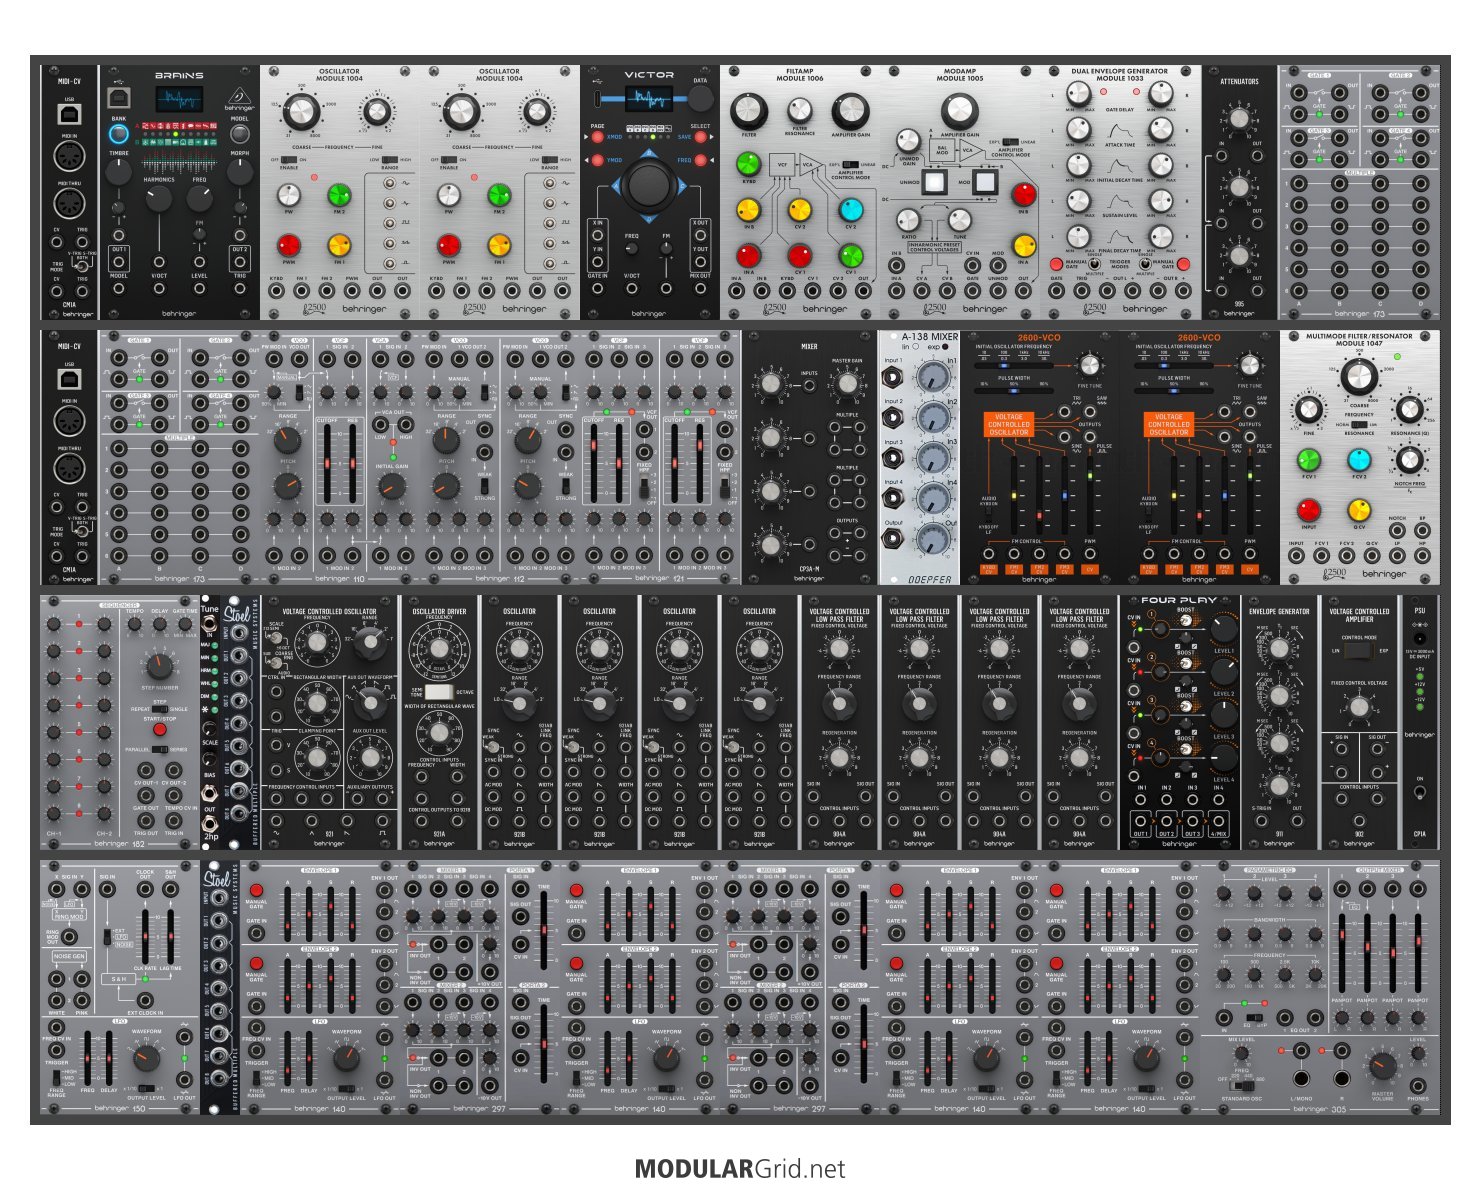Screen dimensions: 1481x1190
Task: Click LEVEL 1 knob on Four Play
Action: [x=1223, y=629]
